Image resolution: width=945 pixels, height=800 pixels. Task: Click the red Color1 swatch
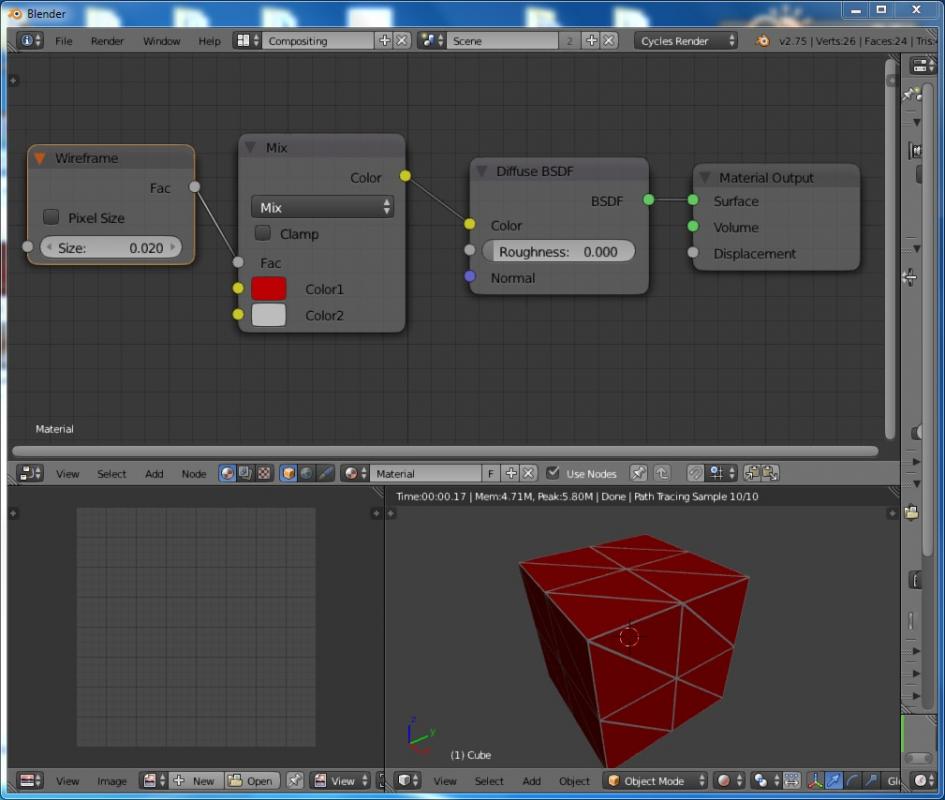[x=269, y=289]
